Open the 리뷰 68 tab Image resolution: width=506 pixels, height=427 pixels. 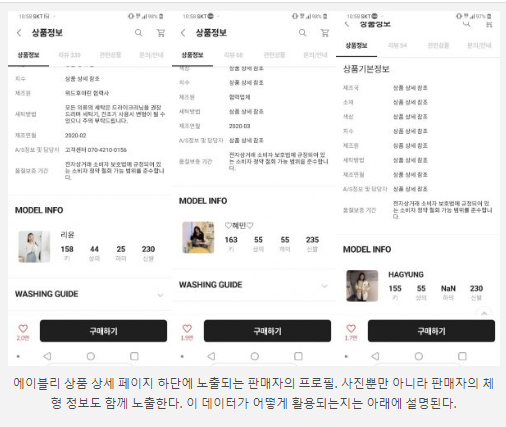click(x=233, y=55)
